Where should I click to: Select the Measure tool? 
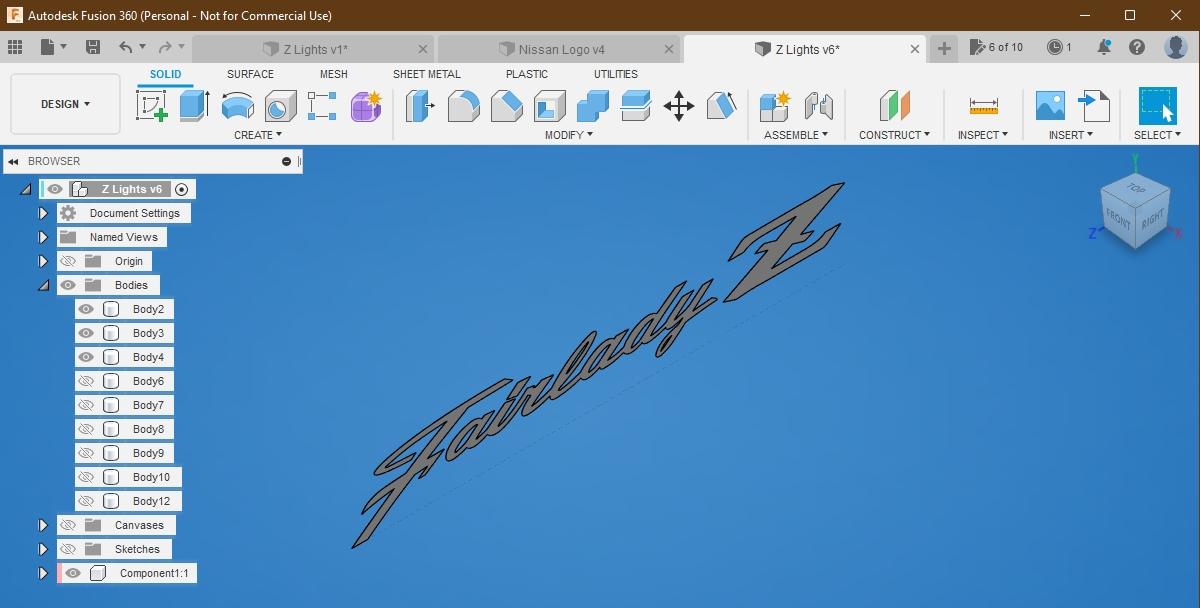point(983,105)
